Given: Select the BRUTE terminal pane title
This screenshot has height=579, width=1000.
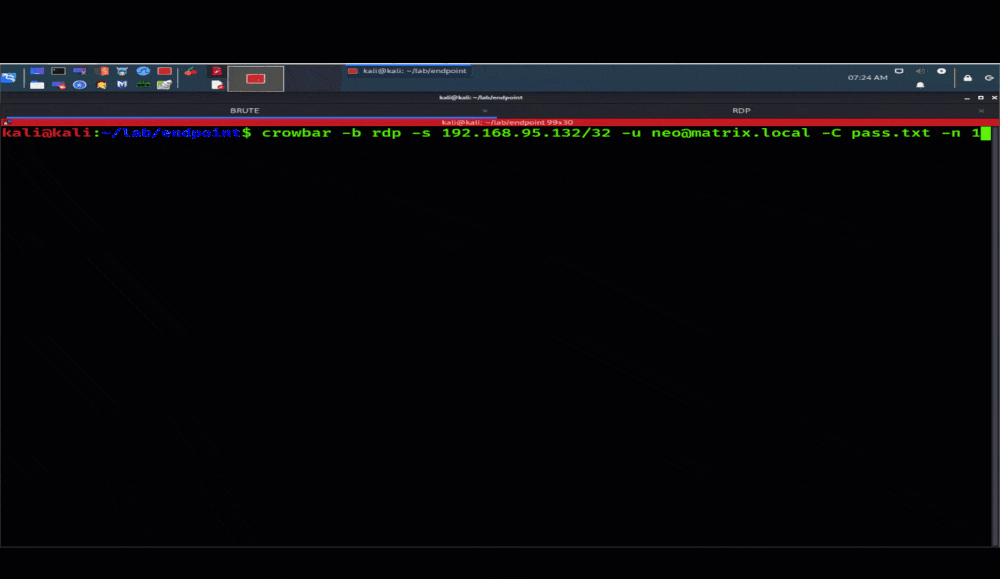Looking at the screenshot, I should point(244,110).
